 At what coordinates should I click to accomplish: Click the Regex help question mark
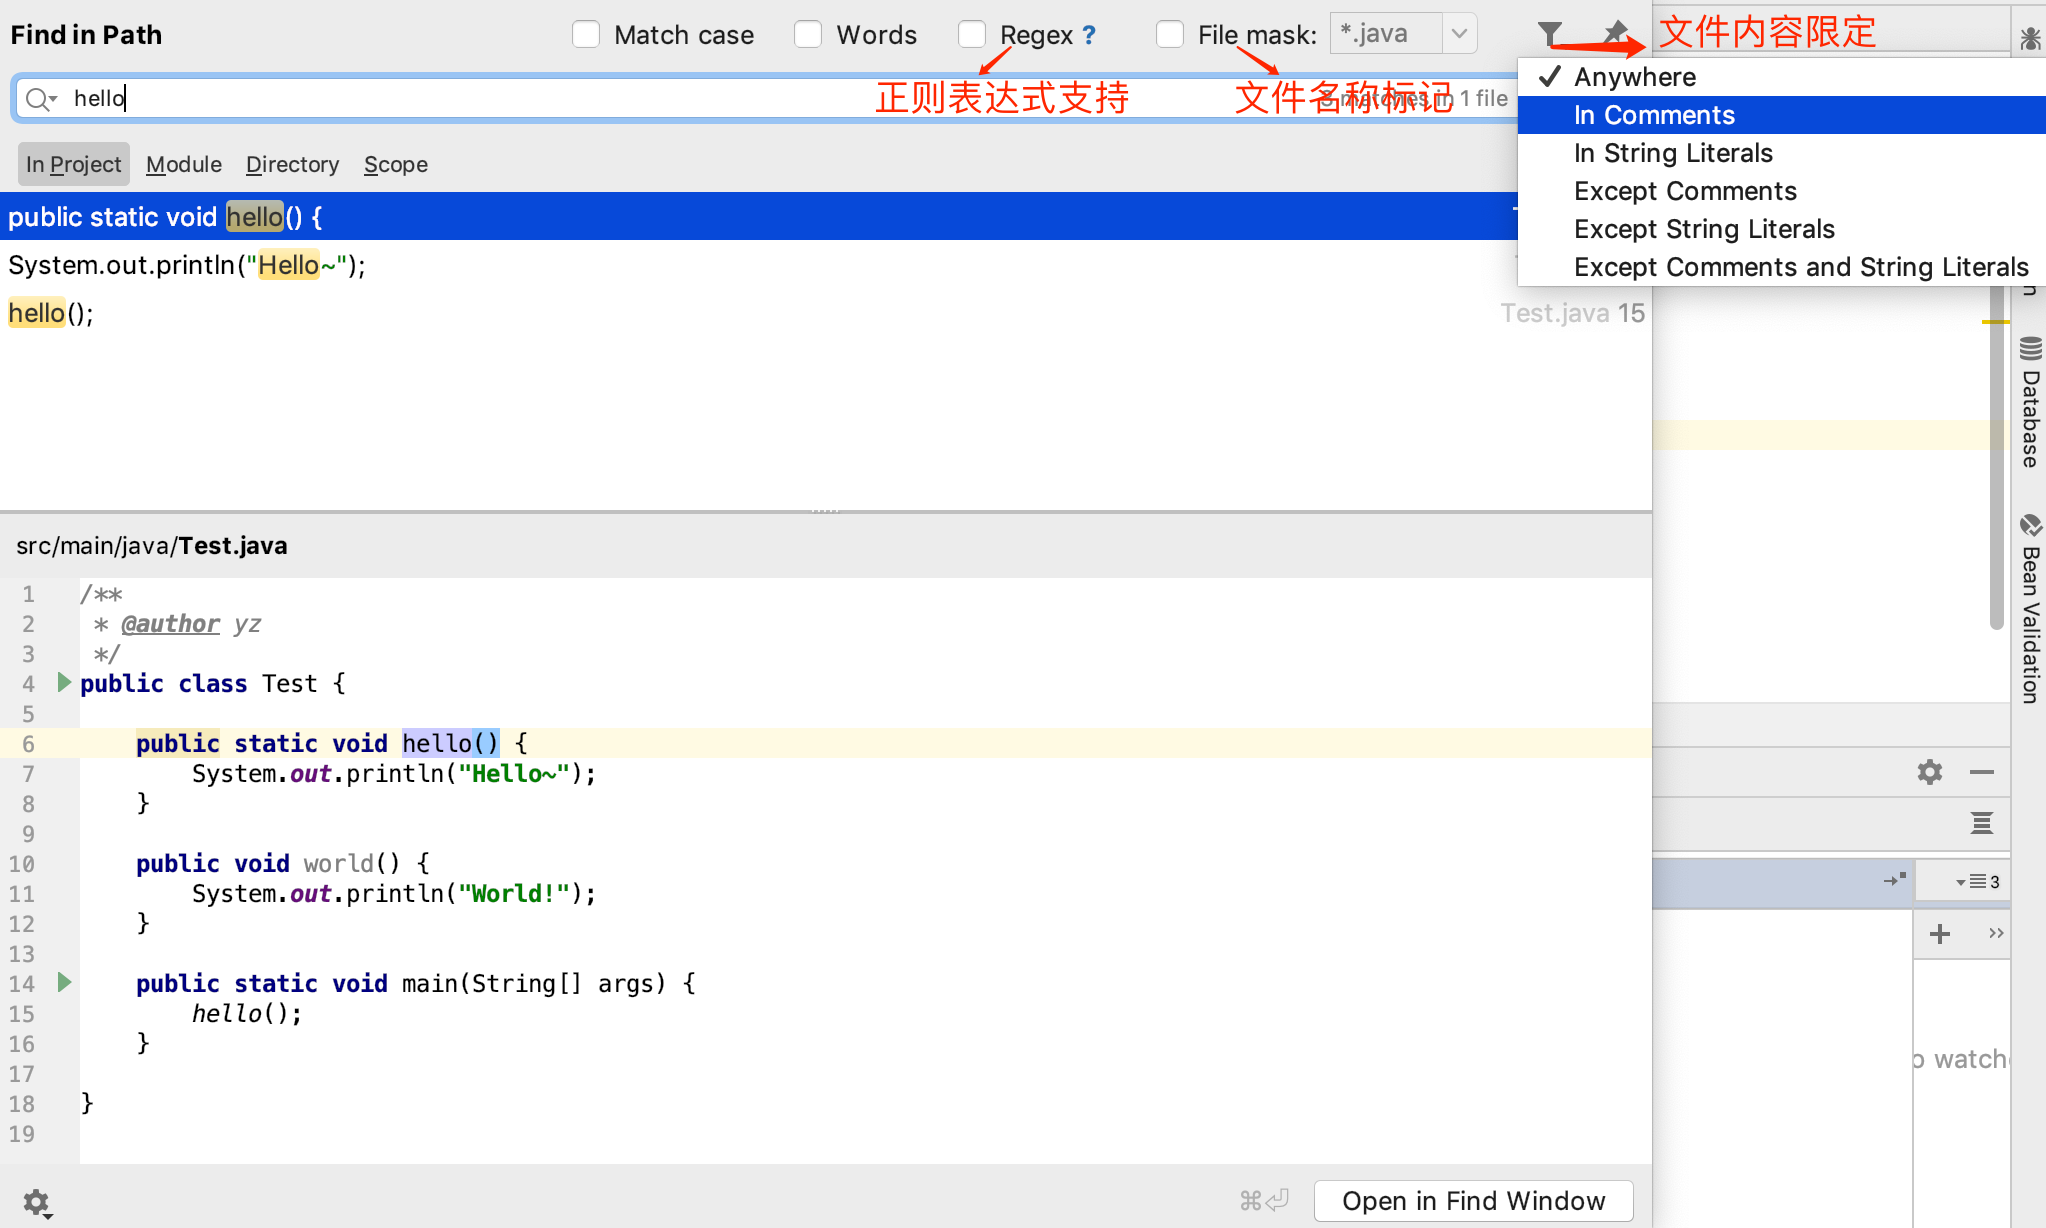1089,35
